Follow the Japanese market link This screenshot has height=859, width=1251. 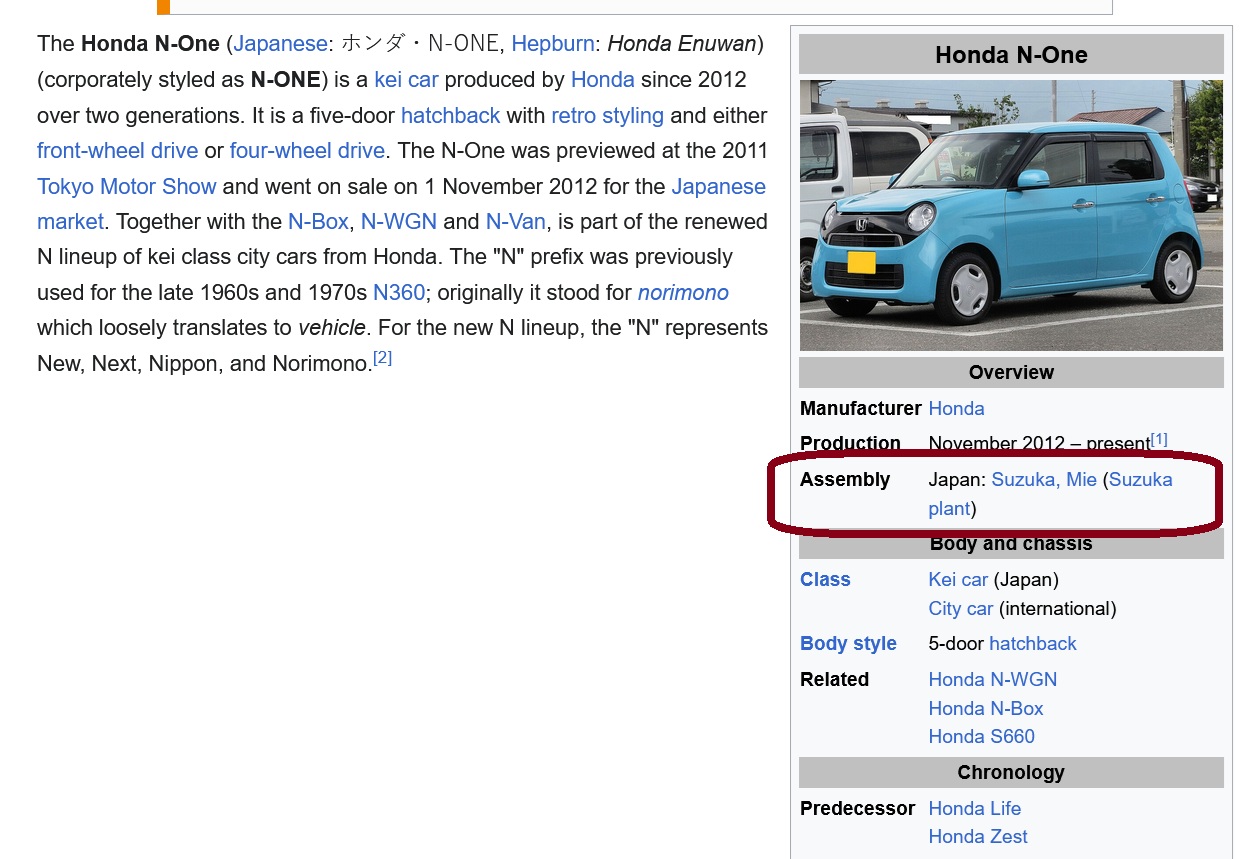(x=400, y=204)
